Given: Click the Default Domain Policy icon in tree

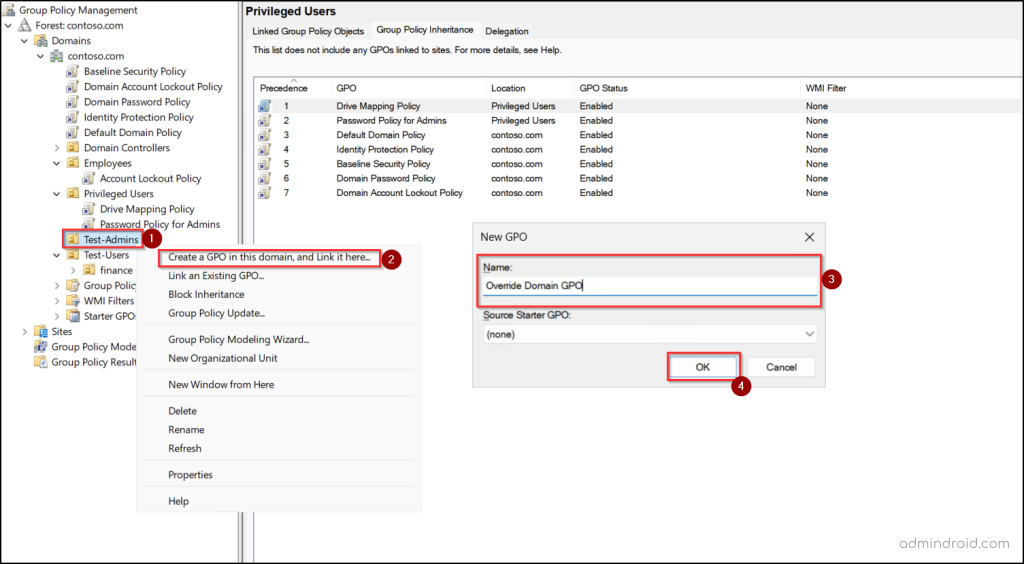Looking at the screenshot, I should click(x=72, y=133).
